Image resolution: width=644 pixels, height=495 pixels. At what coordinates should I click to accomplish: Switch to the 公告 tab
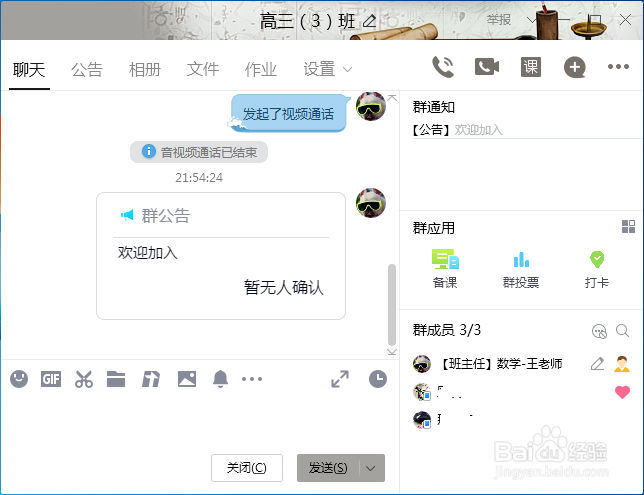87,69
